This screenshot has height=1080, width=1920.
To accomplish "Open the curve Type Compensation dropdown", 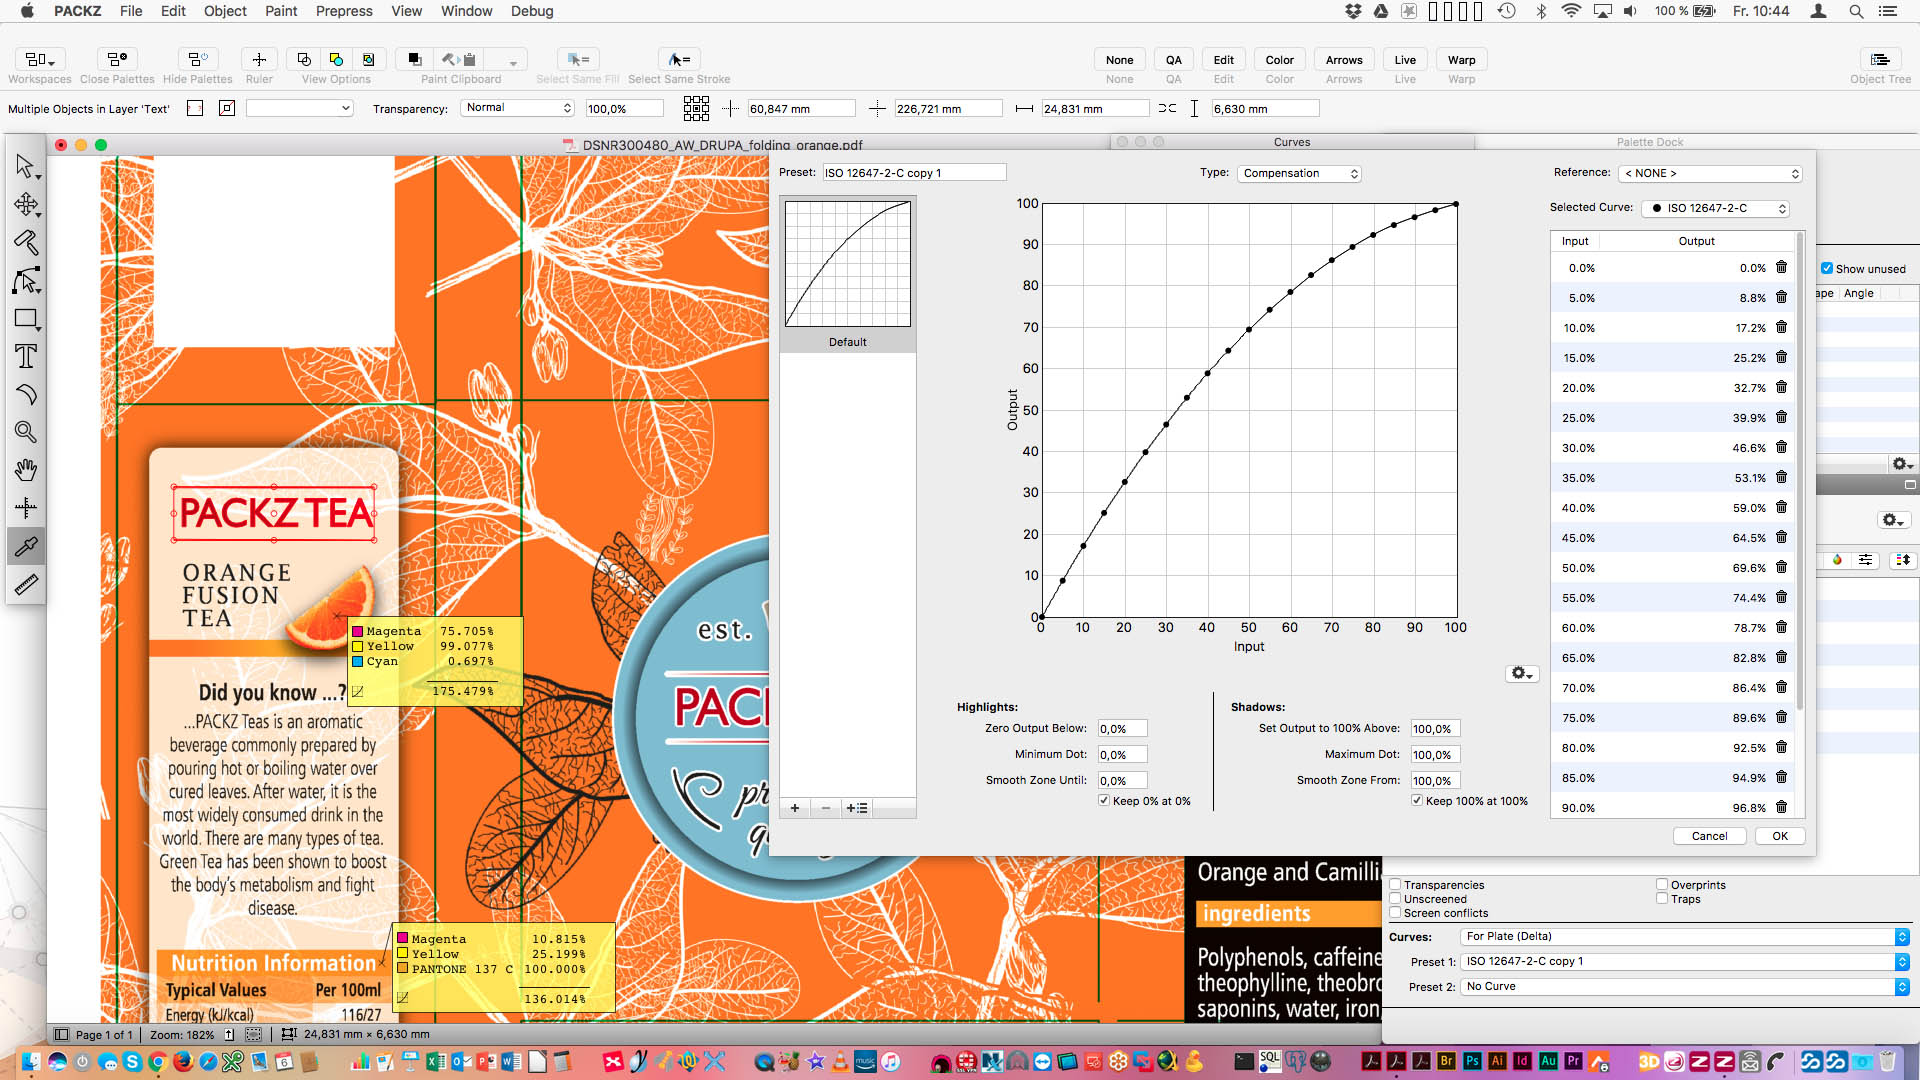I will [x=1299, y=173].
